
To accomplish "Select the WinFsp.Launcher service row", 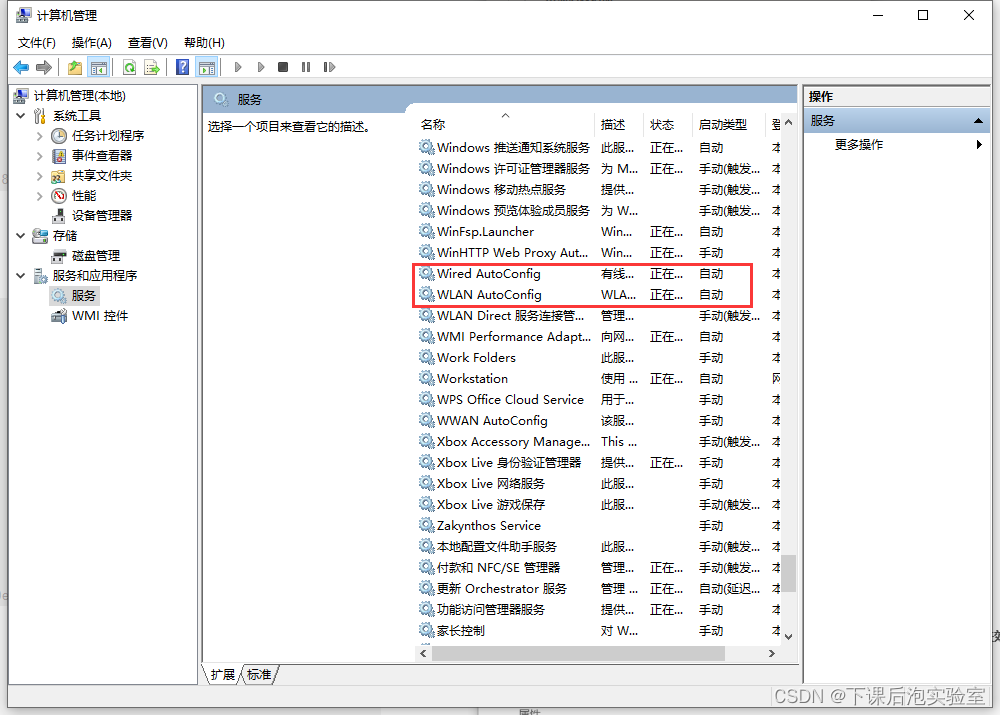I will (x=599, y=232).
